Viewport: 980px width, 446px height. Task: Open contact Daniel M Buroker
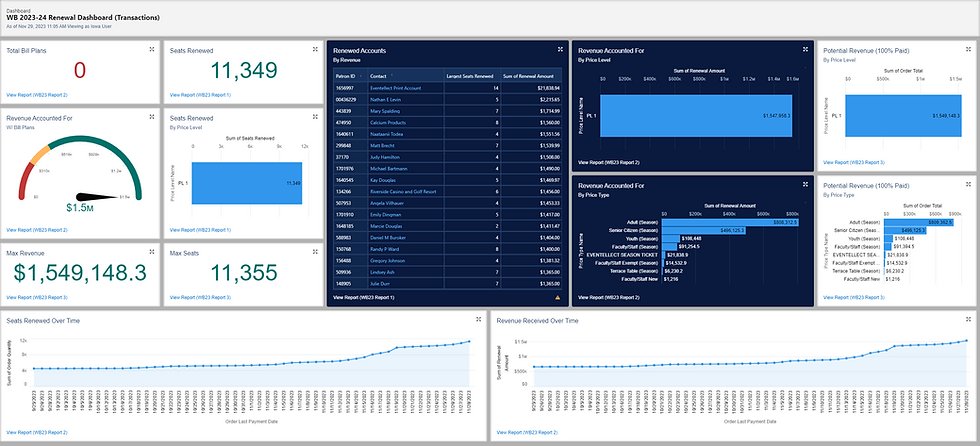pyautogui.click(x=388, y=237)
